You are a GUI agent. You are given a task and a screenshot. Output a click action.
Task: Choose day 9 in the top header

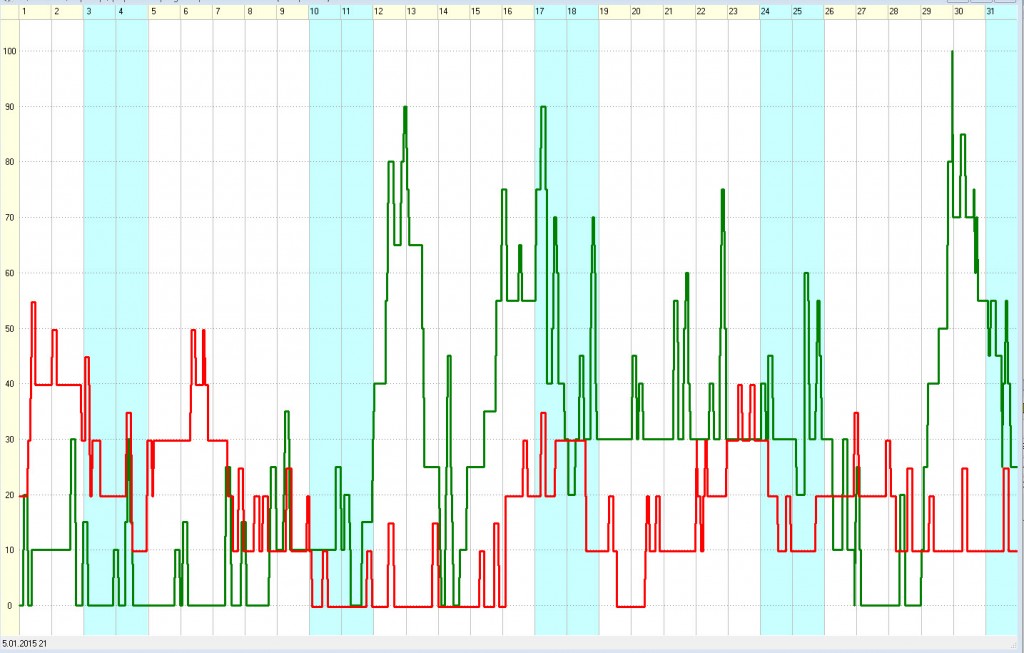293,11
